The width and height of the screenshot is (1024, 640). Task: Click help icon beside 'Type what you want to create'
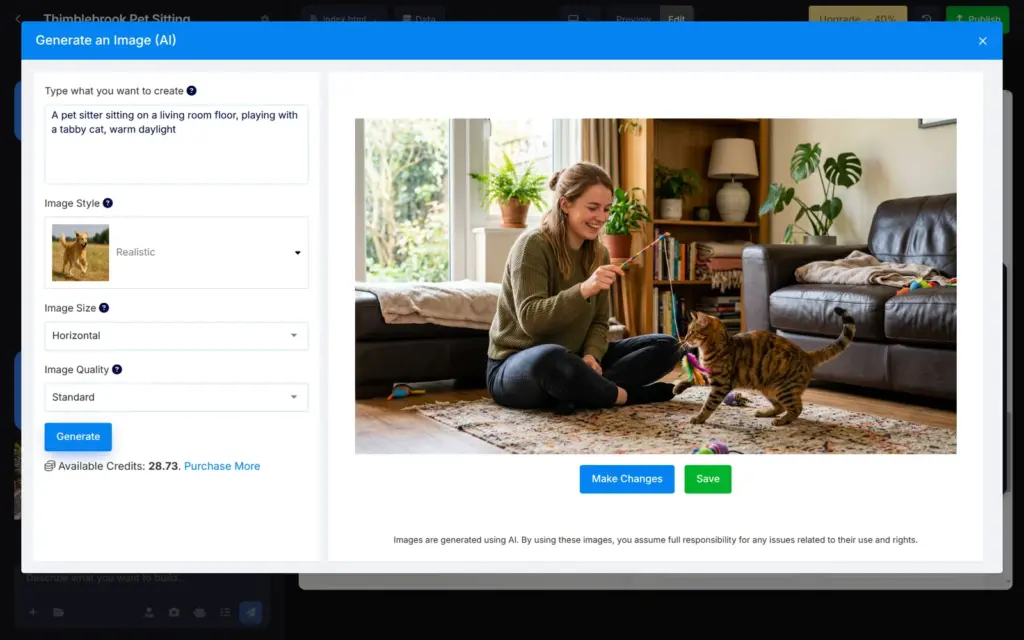(x=191, y=91)
